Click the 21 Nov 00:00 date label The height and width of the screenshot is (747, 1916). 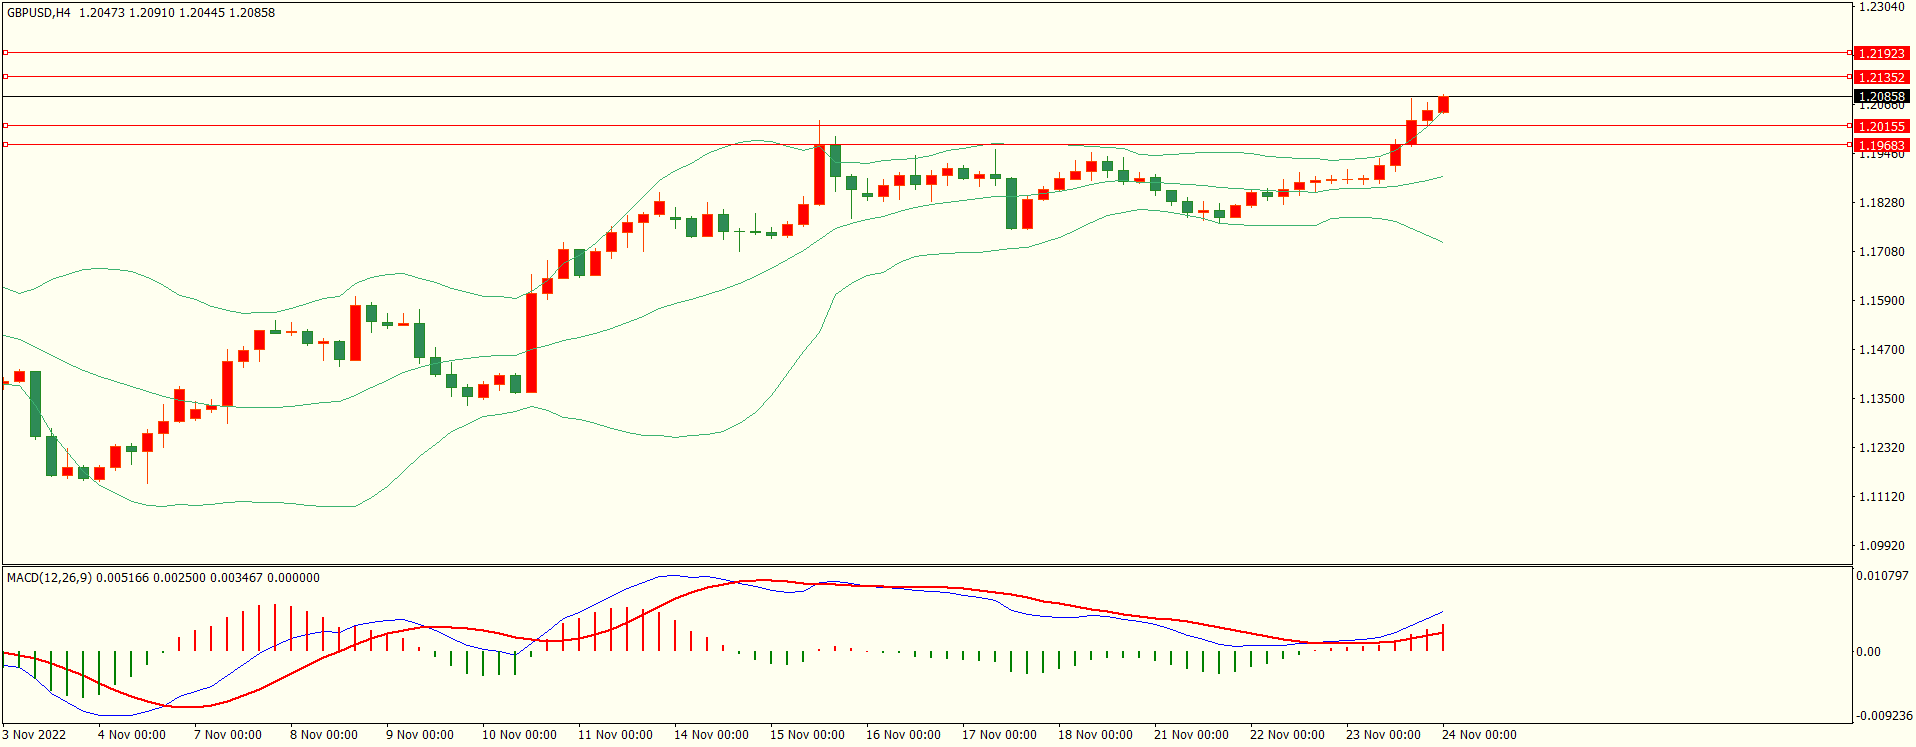point(1191,735)
